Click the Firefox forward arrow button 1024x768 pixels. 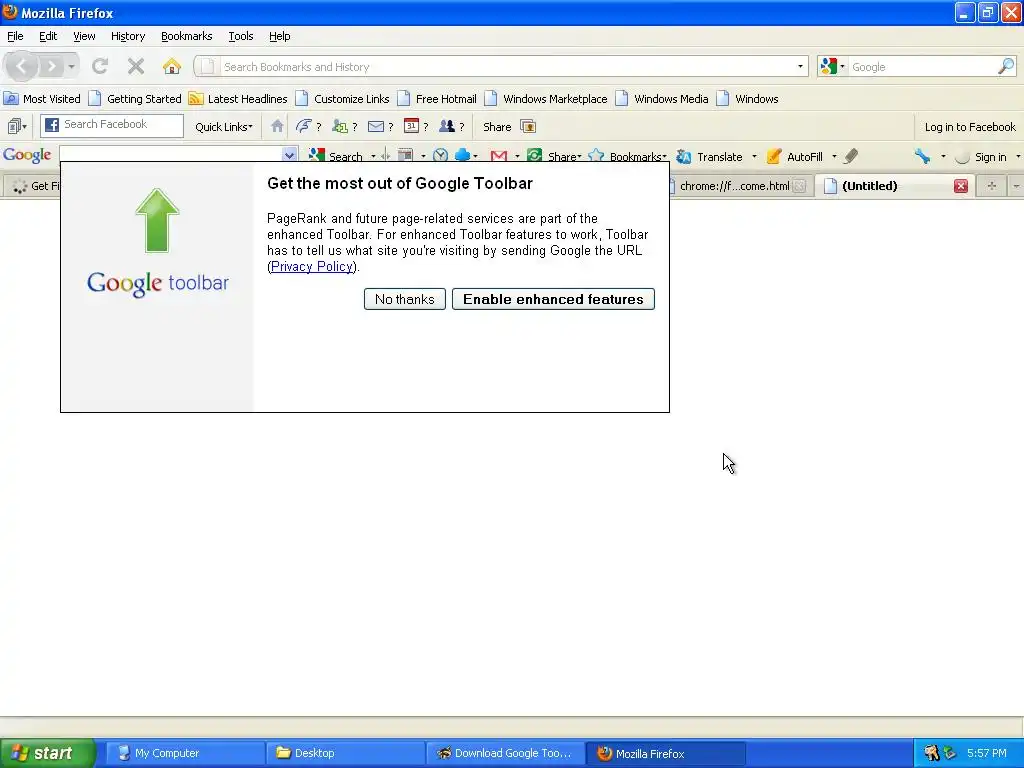point(51,66)
